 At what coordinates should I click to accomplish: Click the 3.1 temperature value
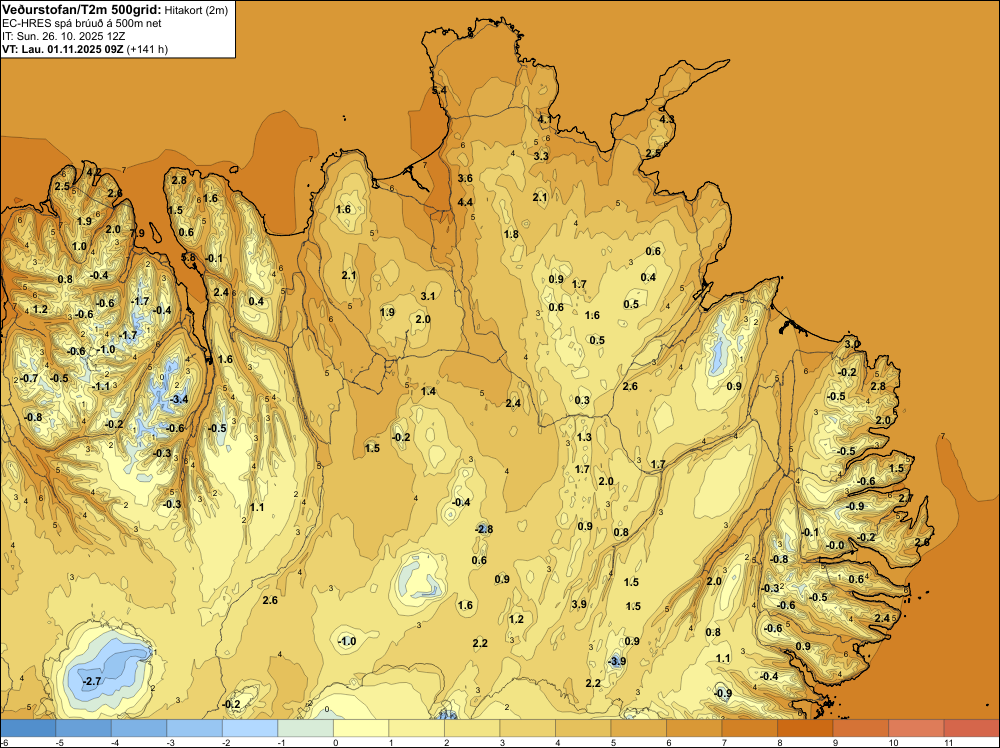[428, 296]
